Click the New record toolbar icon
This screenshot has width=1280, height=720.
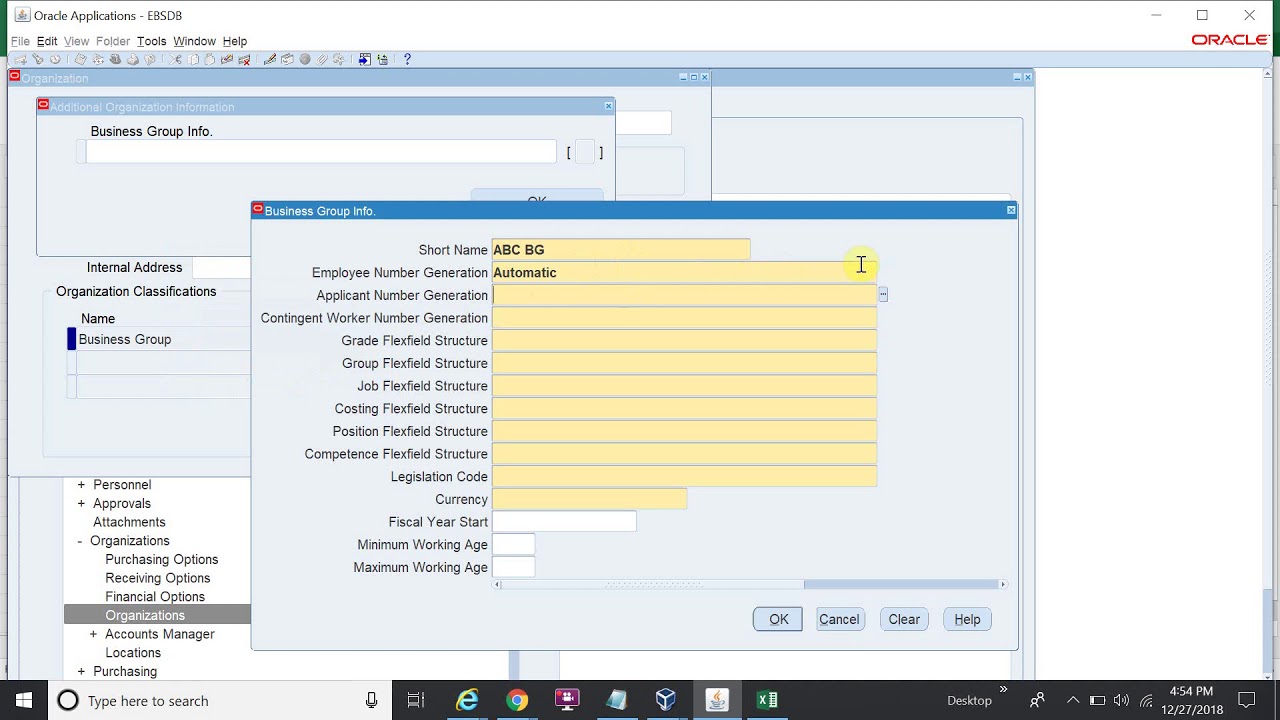pos(20,59)
